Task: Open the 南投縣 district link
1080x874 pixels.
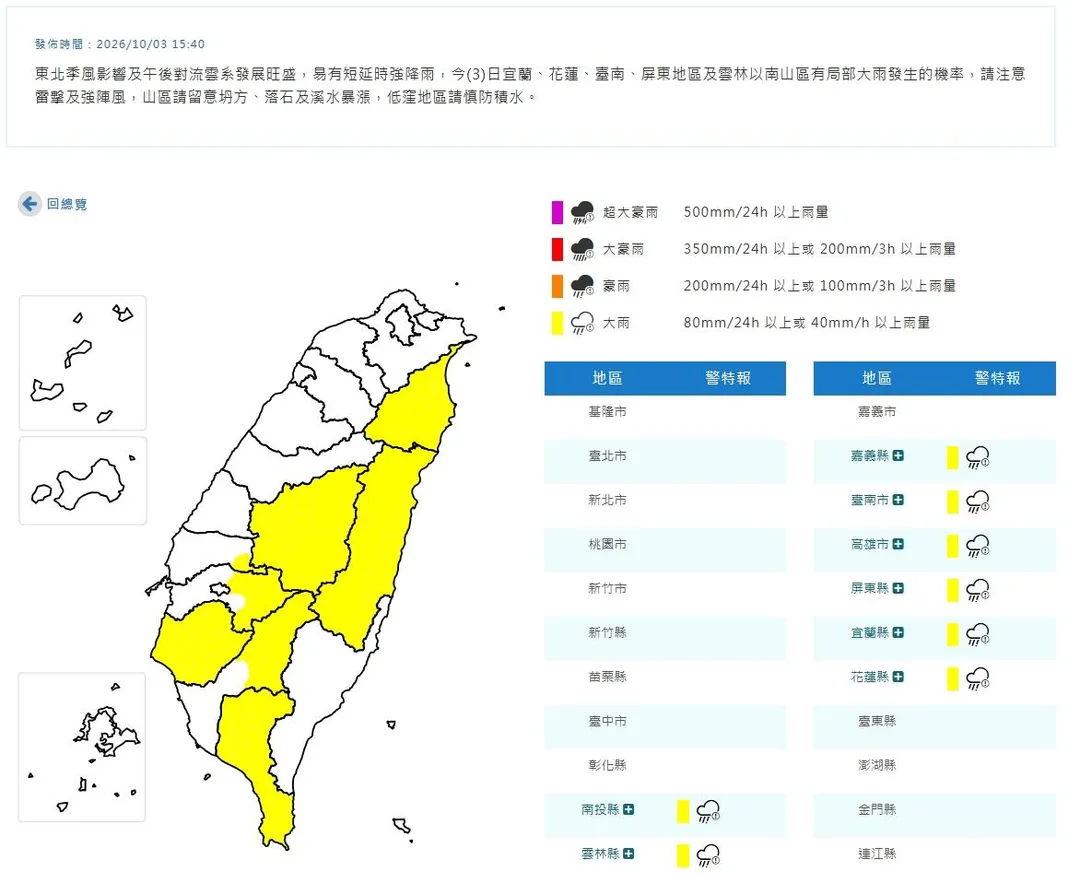Action: click(600, 809)
